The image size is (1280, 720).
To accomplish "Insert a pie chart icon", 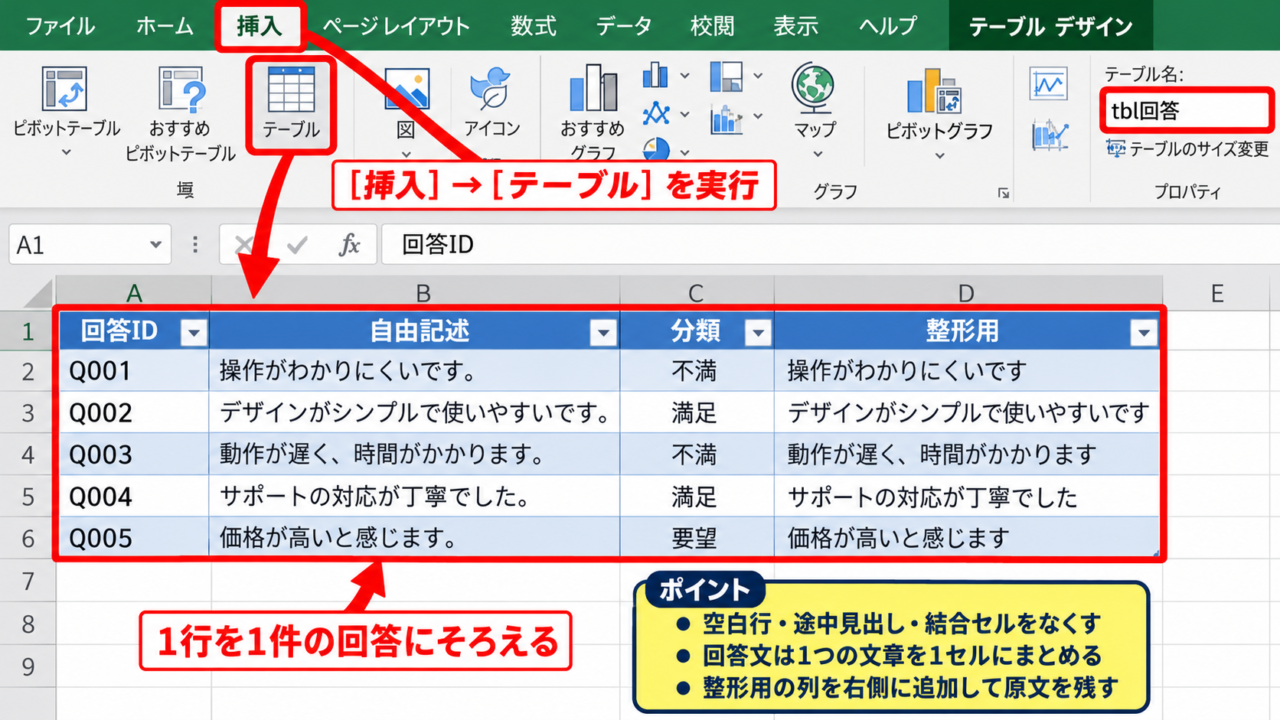I will 656,151.
